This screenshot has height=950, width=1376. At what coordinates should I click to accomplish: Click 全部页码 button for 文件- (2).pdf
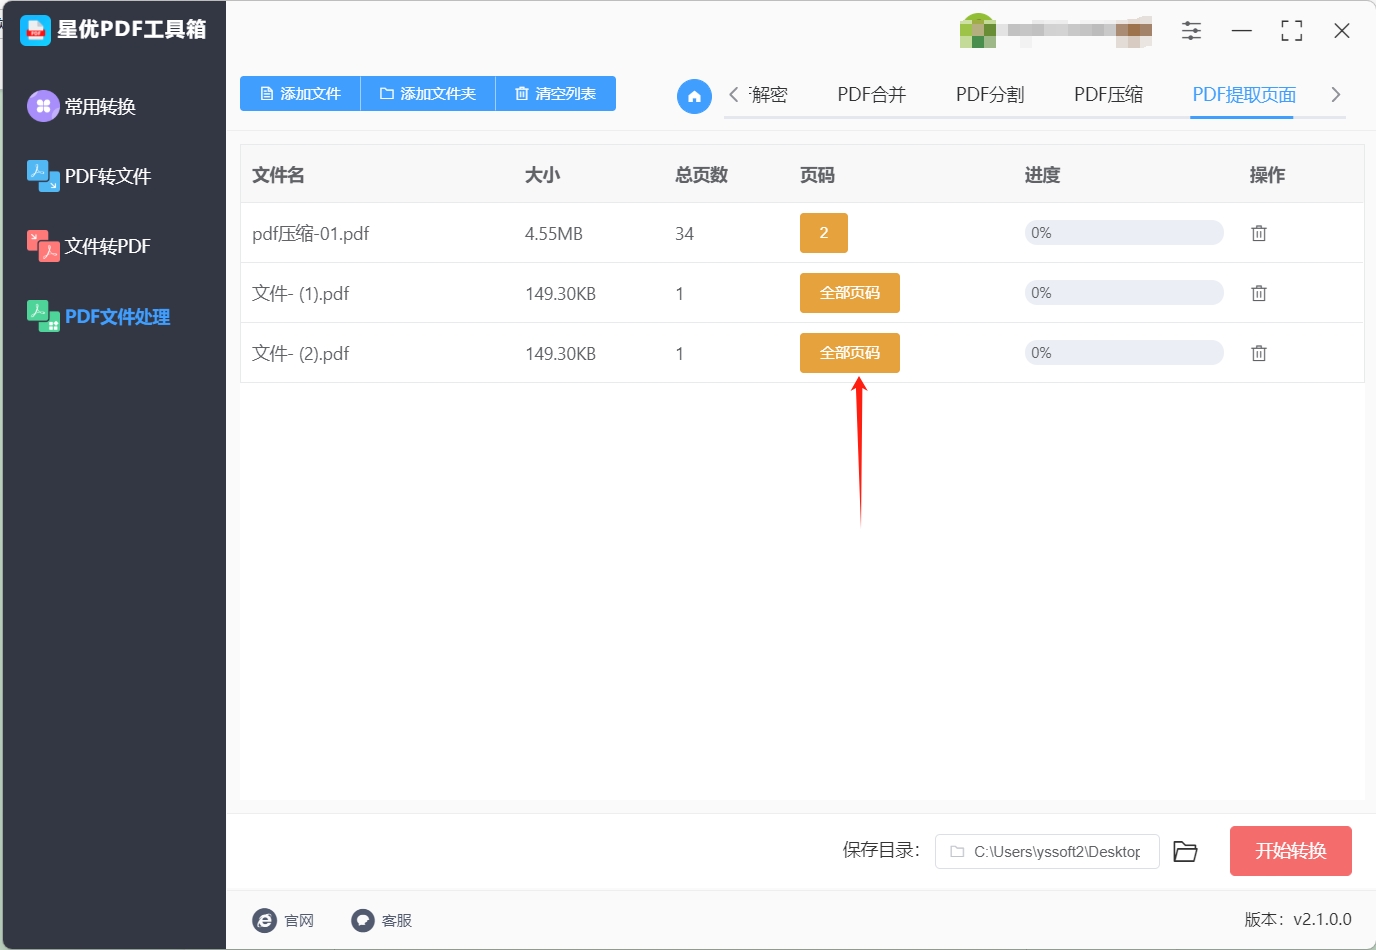(850, 353)
